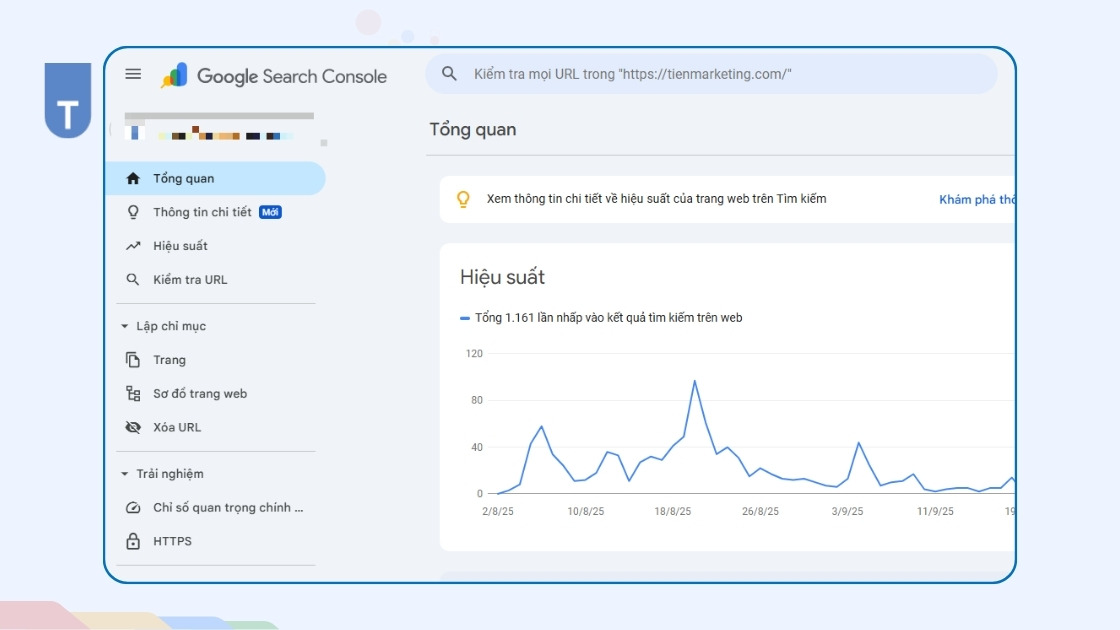Open the hamburger main menu
The height and width of the screenshot is (630, 1120).
pyautogui.click(x=133, y=74)
